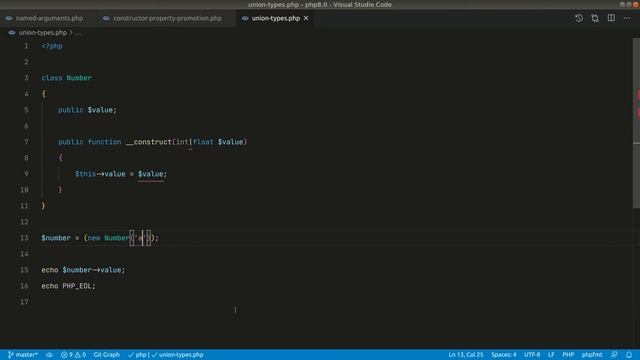The height and width of the screenshot is (360, 640).
Task: Change file encoding UTF-8
Action: pyautogui.click(x=532, y=355)
